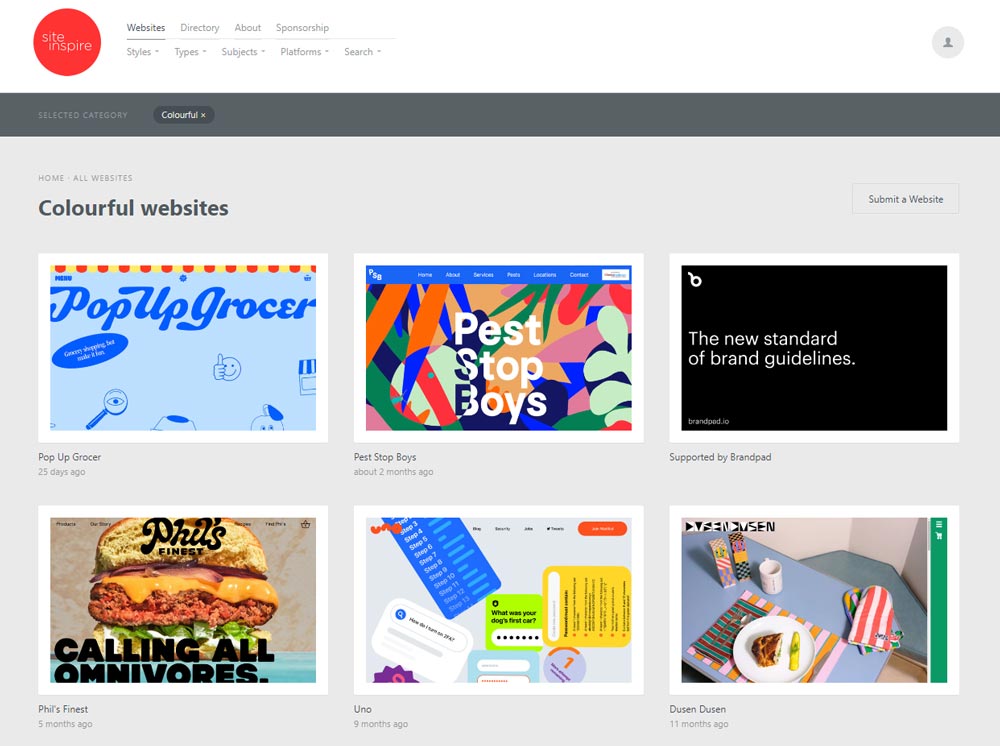
Task: Expand the Subjects dropdown
Action: [x=243, y=52]
